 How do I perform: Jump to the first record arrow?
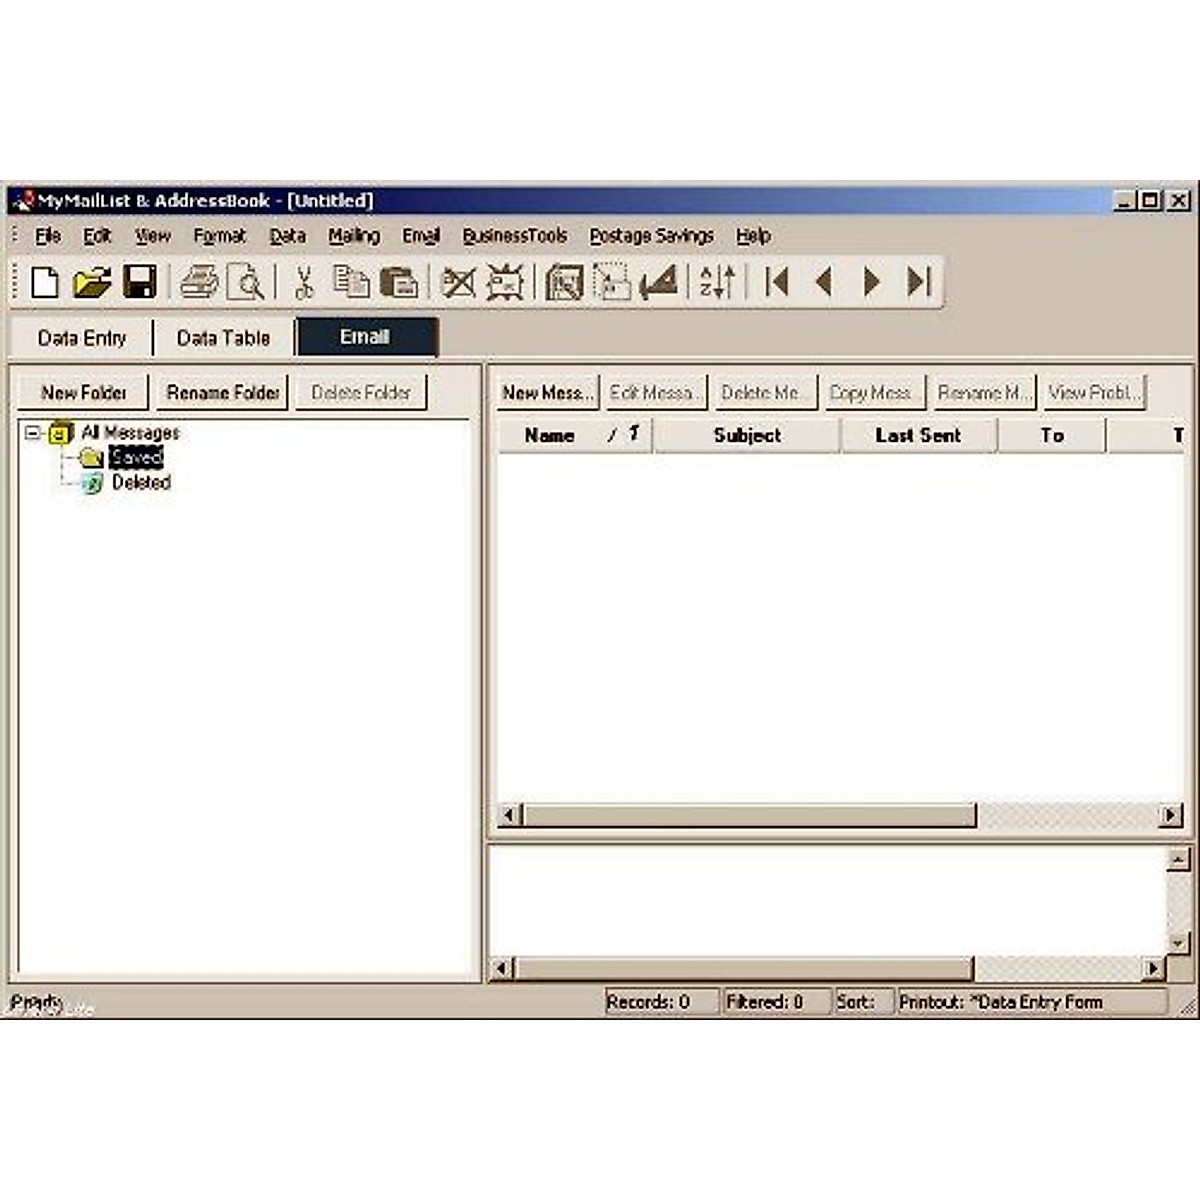click(777, 283)
